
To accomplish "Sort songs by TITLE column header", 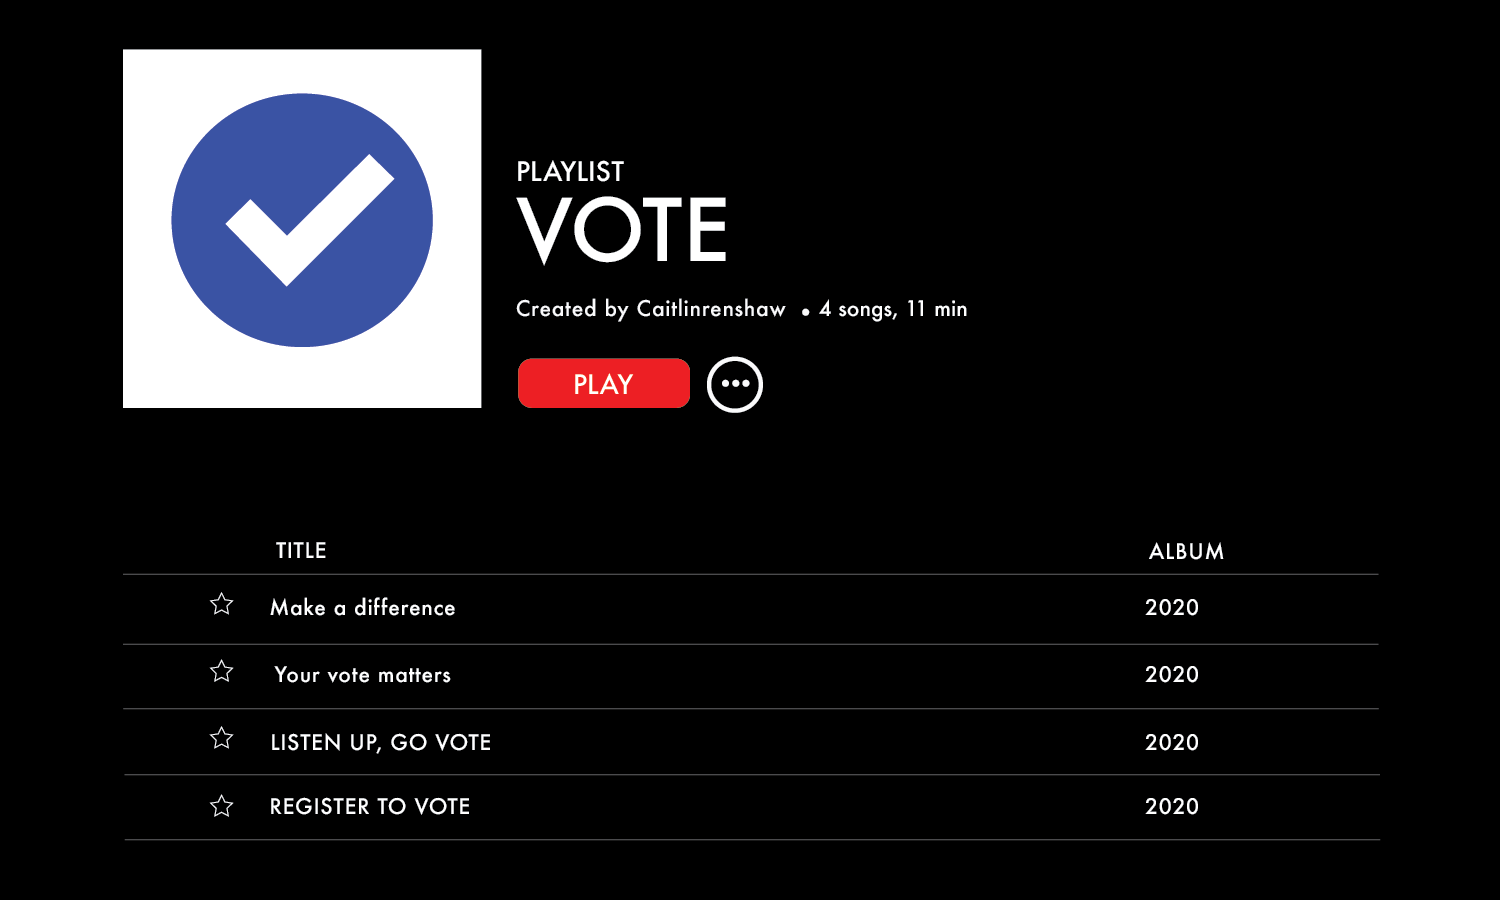I will tap(301, 551).
